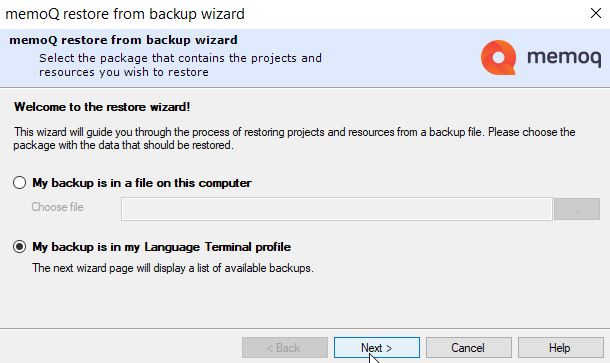Close the restore from backup wizard window
The height and width of the screenshot is (363, 610).
pyautogui.click(x=596, y=13)
